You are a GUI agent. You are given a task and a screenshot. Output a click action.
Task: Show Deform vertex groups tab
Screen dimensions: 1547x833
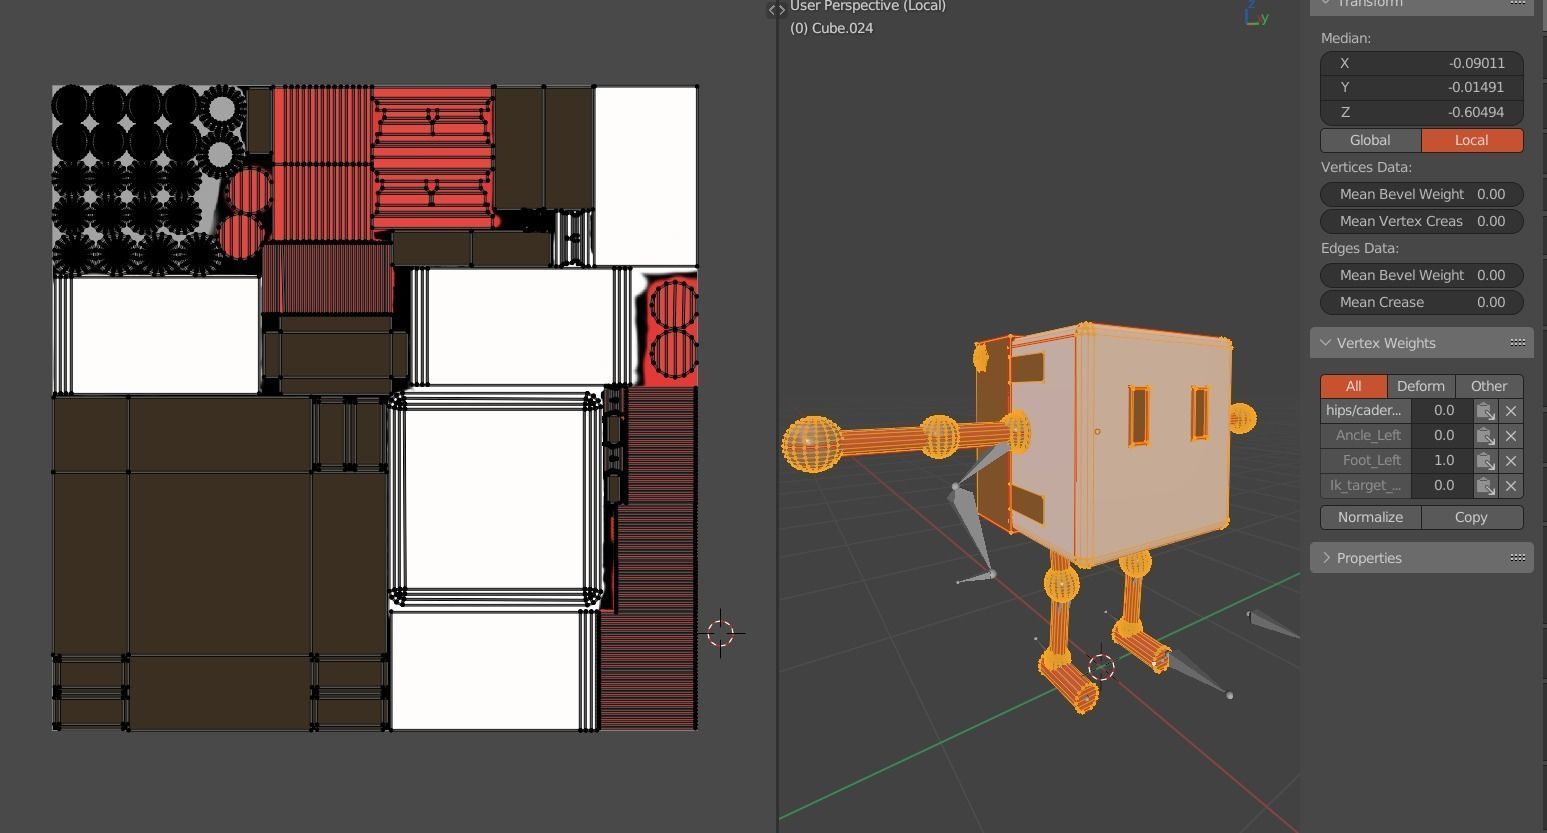click(1421, 386)
